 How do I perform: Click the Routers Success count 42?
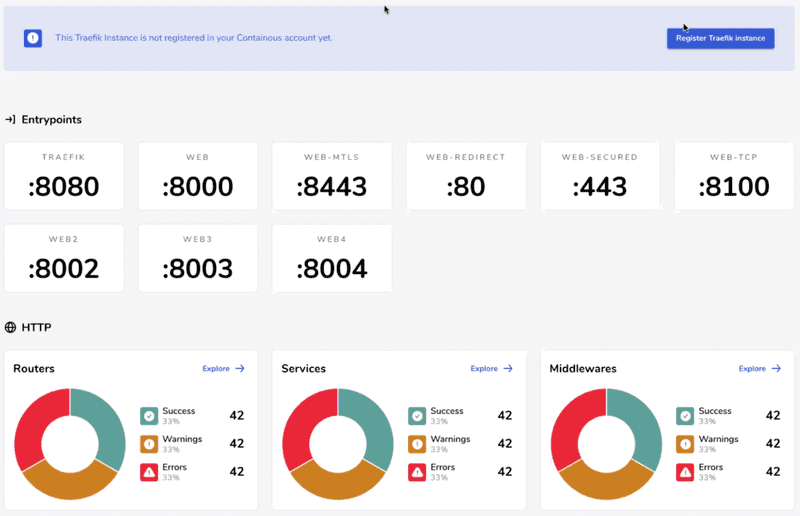237,415
